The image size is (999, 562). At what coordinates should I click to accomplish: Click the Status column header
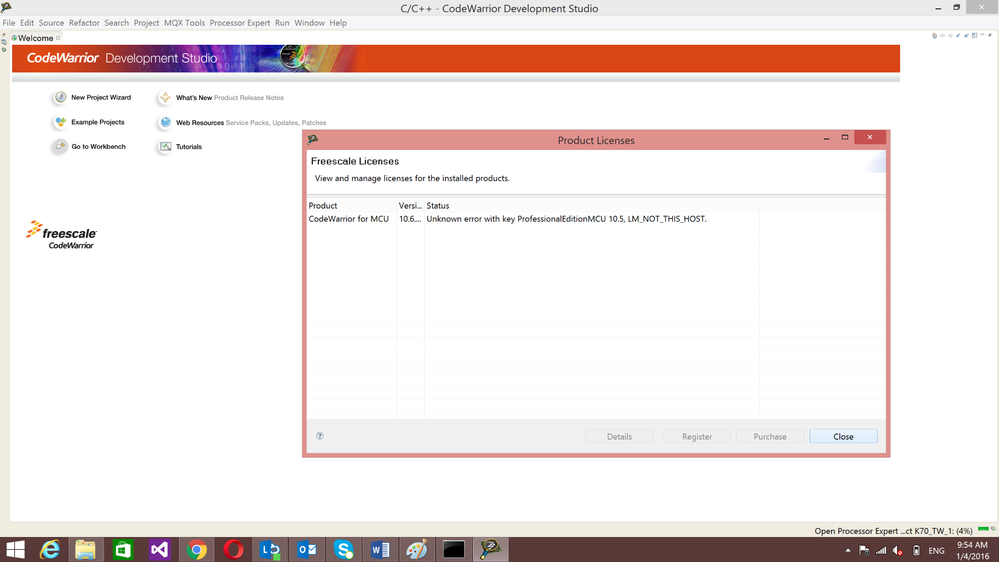pyautogui.click(x=591, y=205)
